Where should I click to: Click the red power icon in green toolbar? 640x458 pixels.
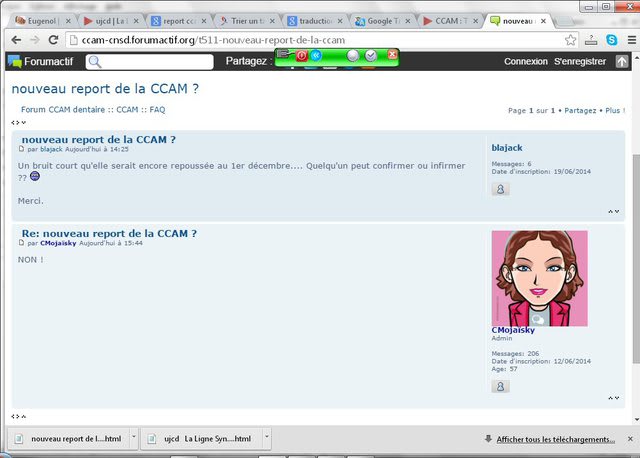point(301,55)
